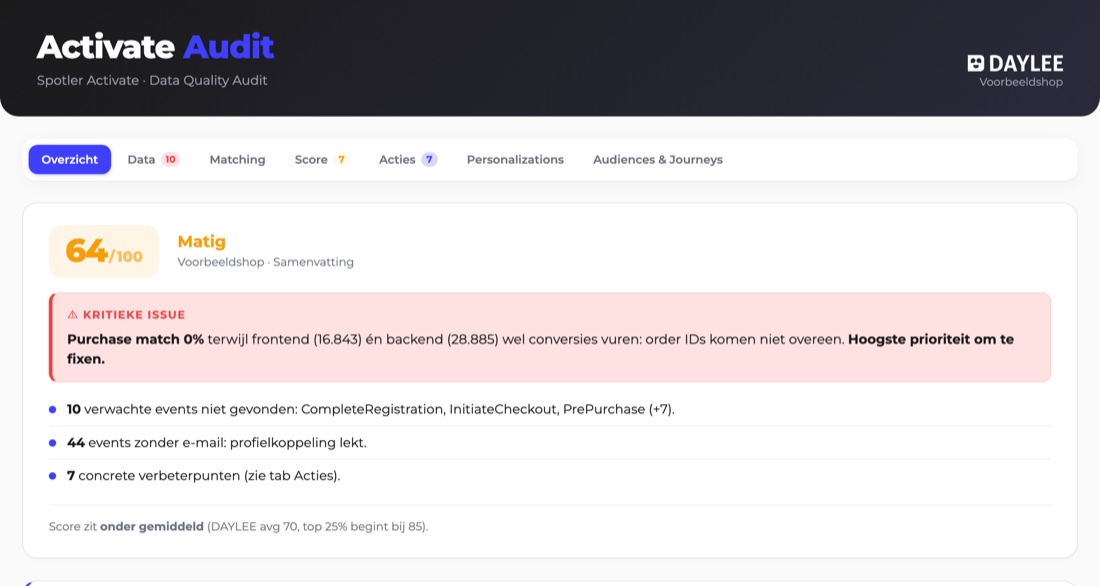This screenshot has width=1100, height=586.
Task: Click the warning triangle beside Kritieke Issue
Action: point(72,314)
